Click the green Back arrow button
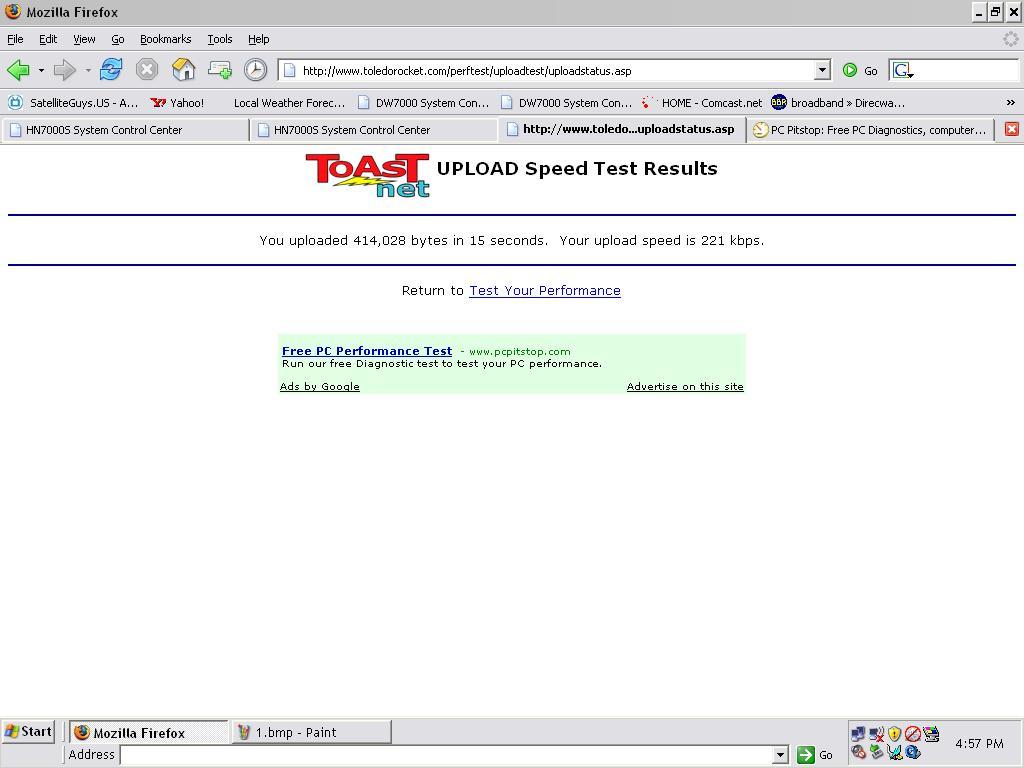Image resolution: width=1024 pixels, height=768 pixels. pyautogui.click(x=18, y=70)
